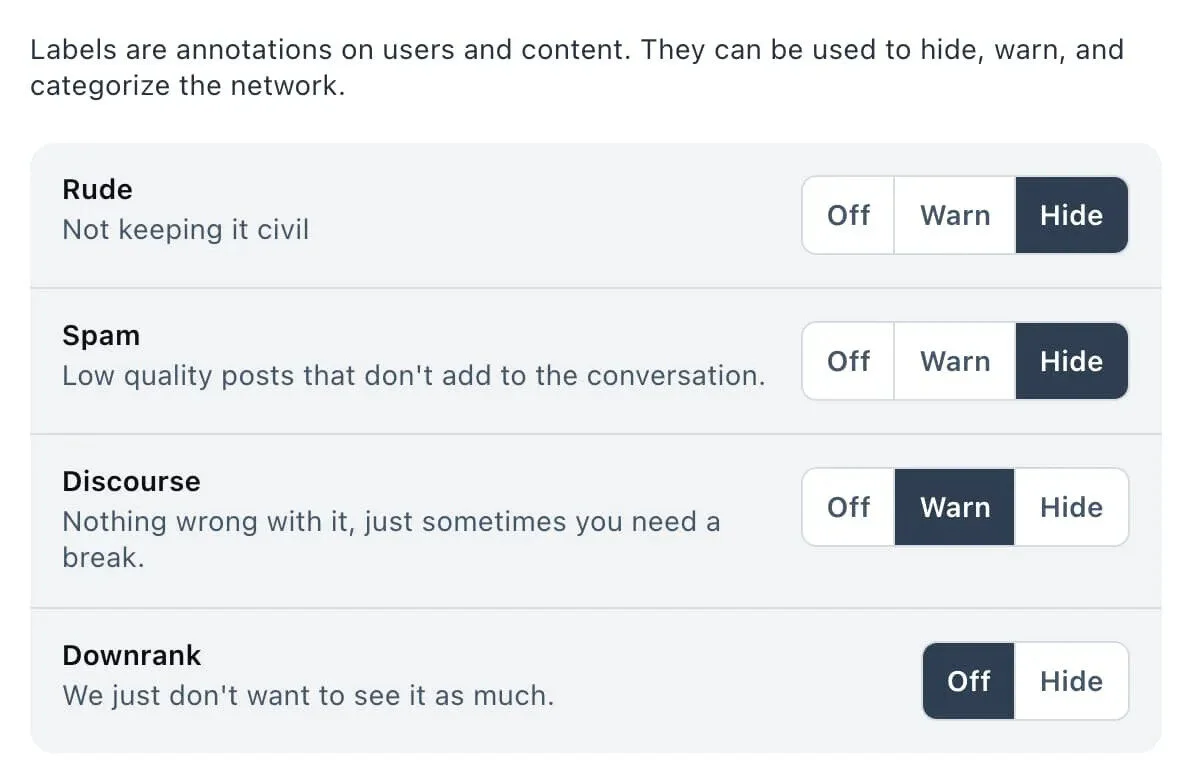Click the Downrank label title
This screenshot has height=781, width=1192.
tap(131, 655)
